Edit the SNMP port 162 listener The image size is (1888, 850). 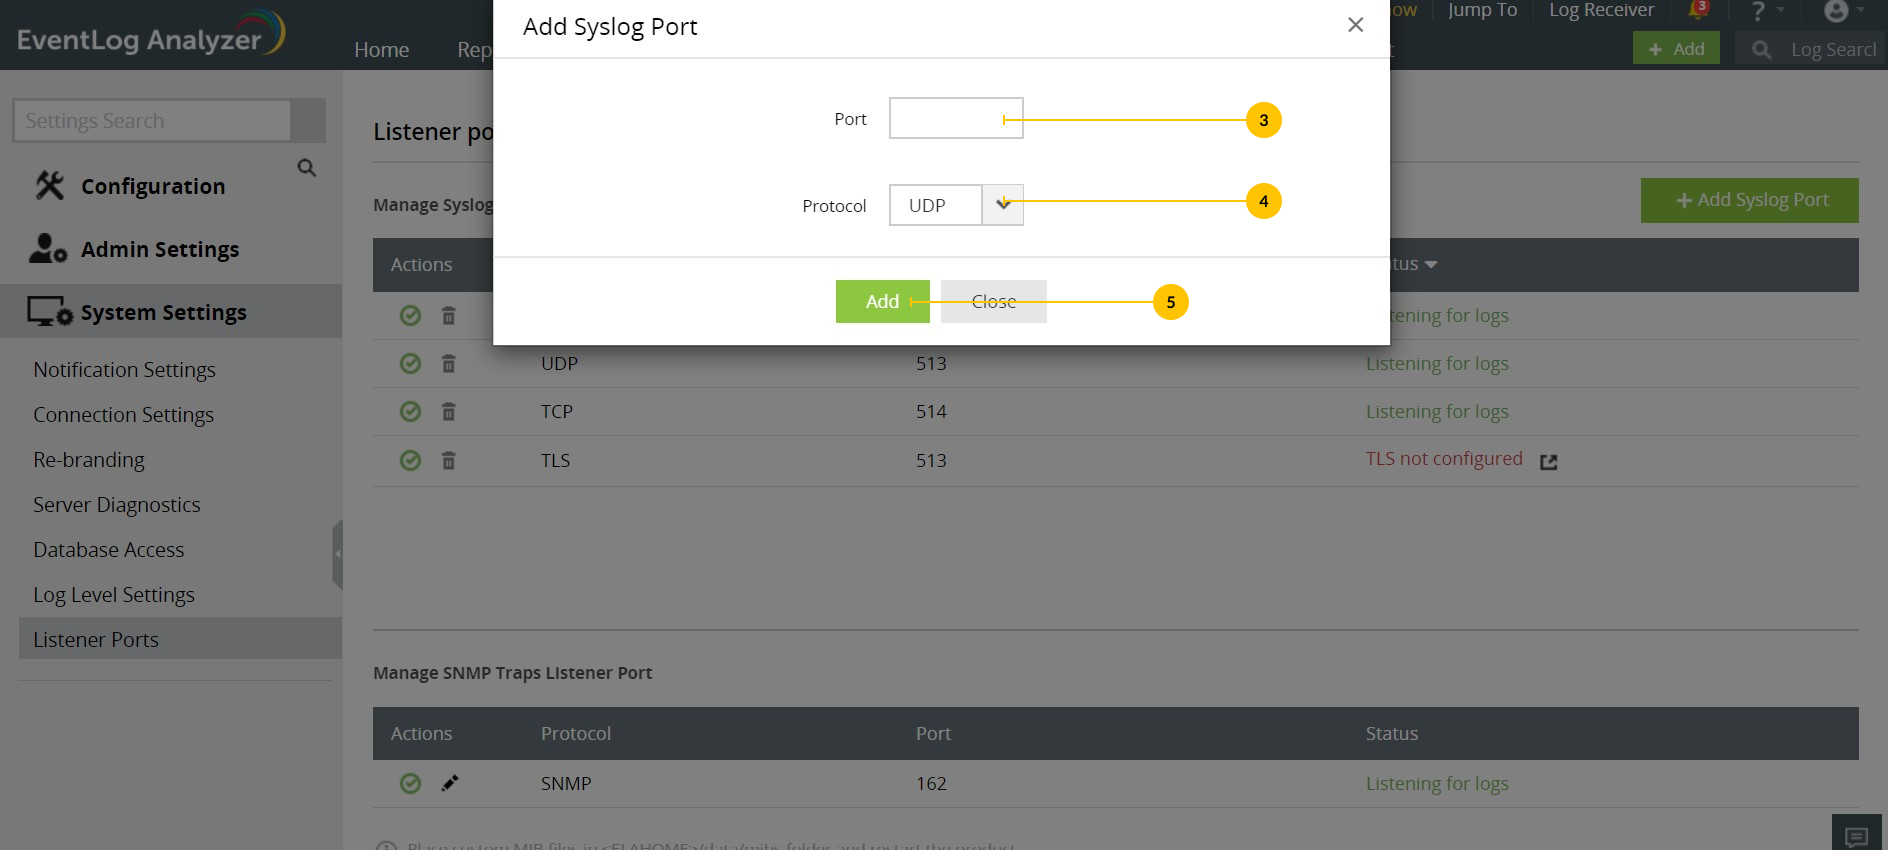450,783
